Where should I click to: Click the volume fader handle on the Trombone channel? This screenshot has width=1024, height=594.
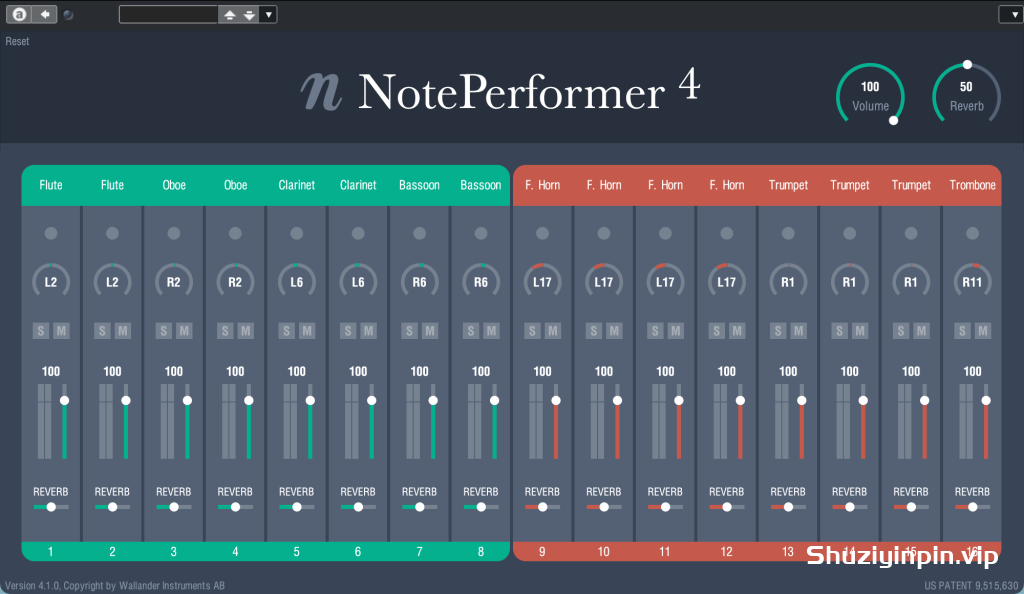click(x=986, y=400)
